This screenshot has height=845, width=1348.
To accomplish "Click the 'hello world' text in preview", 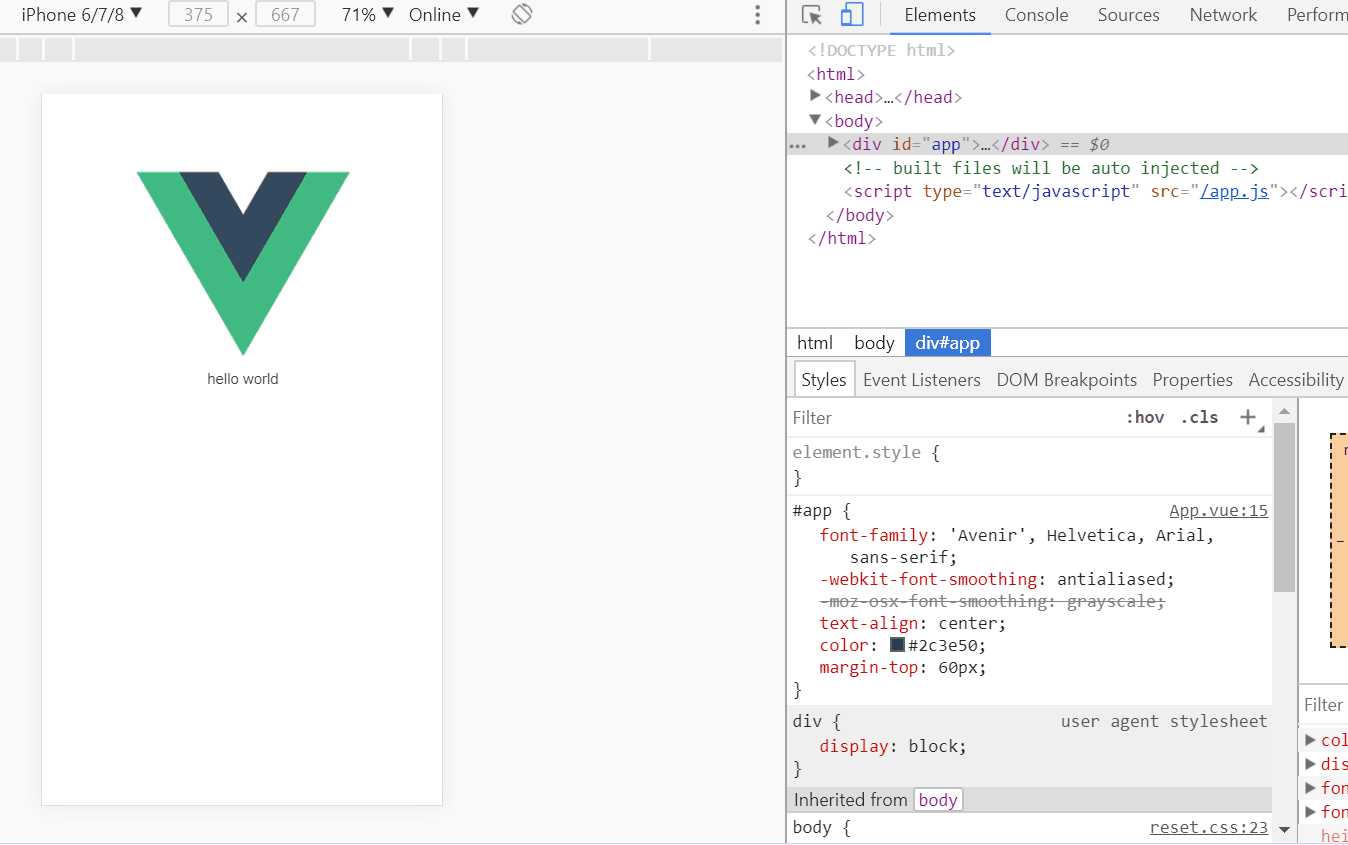I will coord(243,379).
